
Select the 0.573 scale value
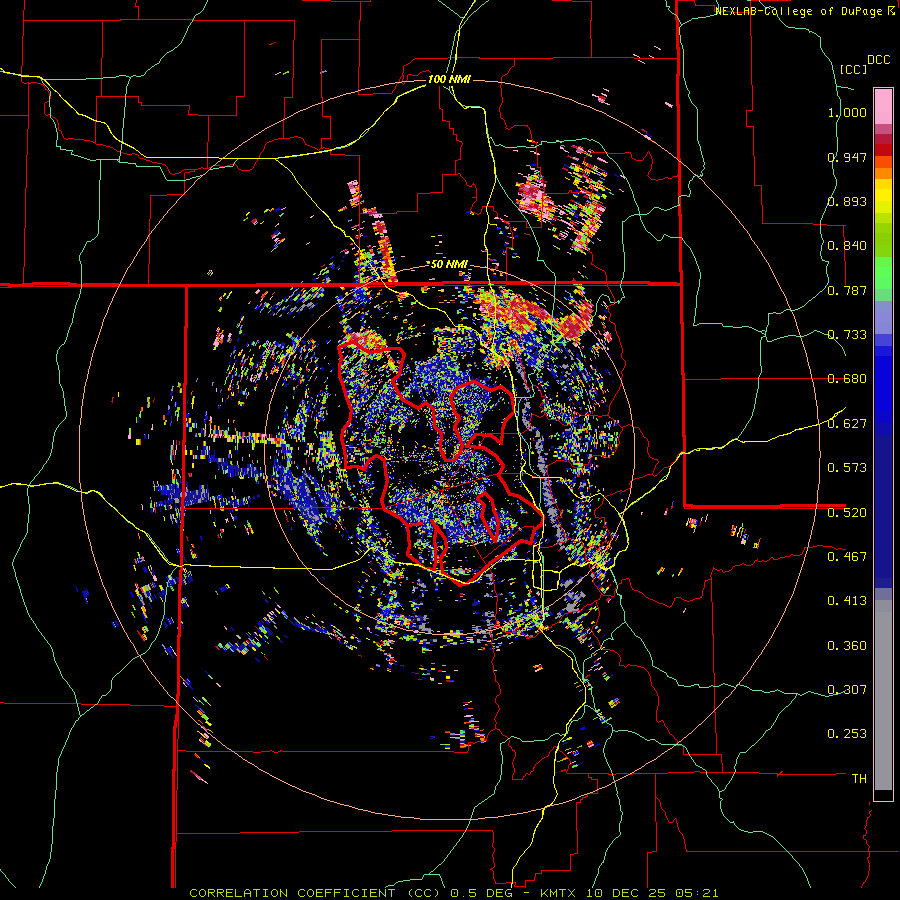click(847, 468)
